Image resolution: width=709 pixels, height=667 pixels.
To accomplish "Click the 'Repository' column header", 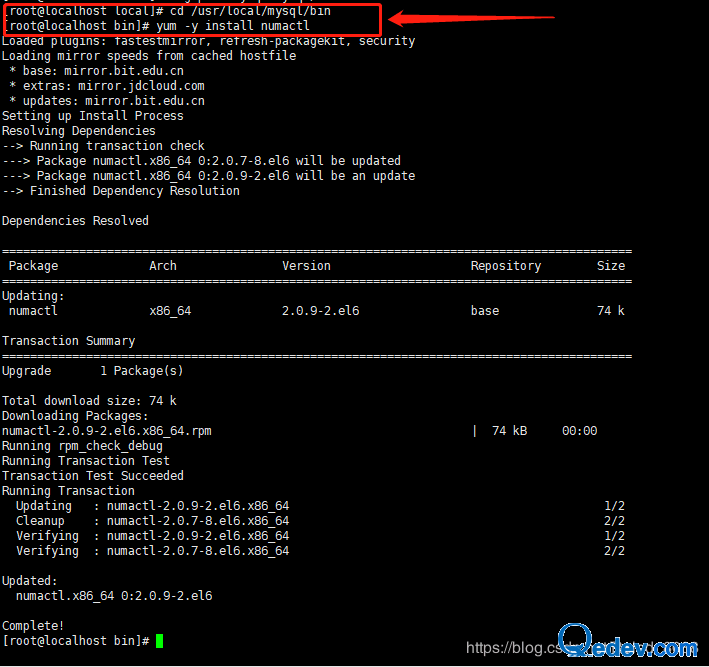I will pyautogui.click(x=506, y=266).
